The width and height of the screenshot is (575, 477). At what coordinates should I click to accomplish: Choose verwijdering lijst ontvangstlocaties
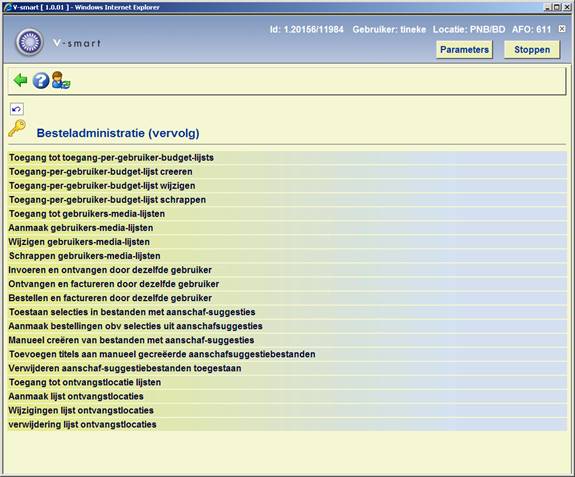(287, 425)
